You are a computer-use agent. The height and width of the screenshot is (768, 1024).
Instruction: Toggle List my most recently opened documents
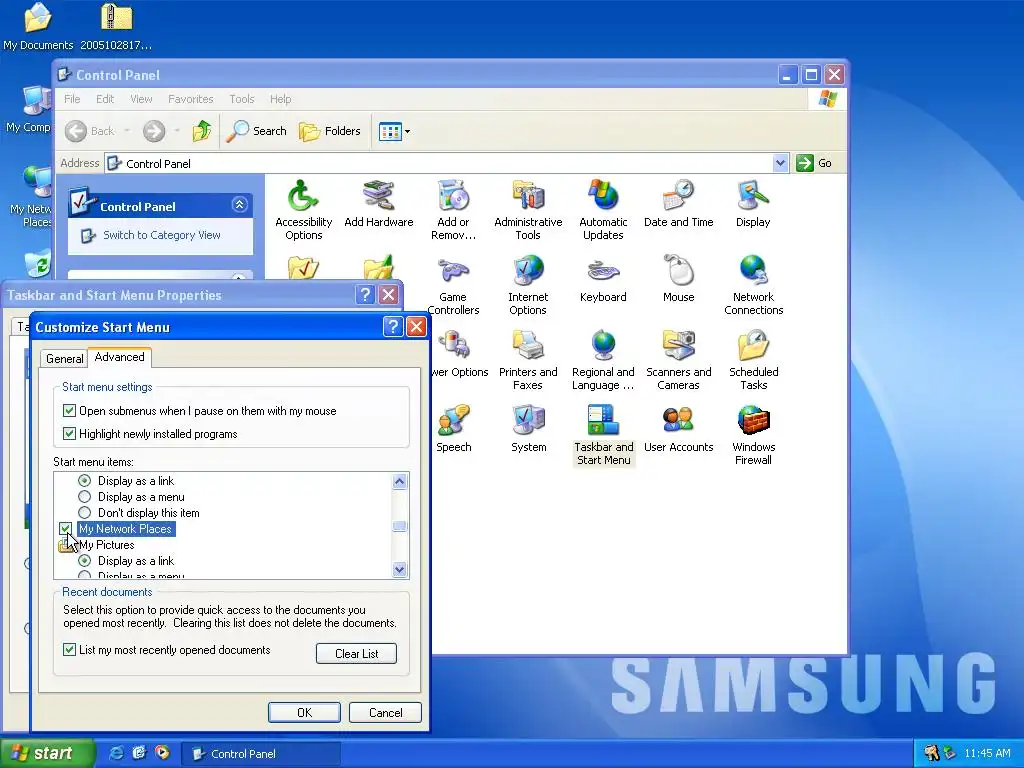[69, 650]
